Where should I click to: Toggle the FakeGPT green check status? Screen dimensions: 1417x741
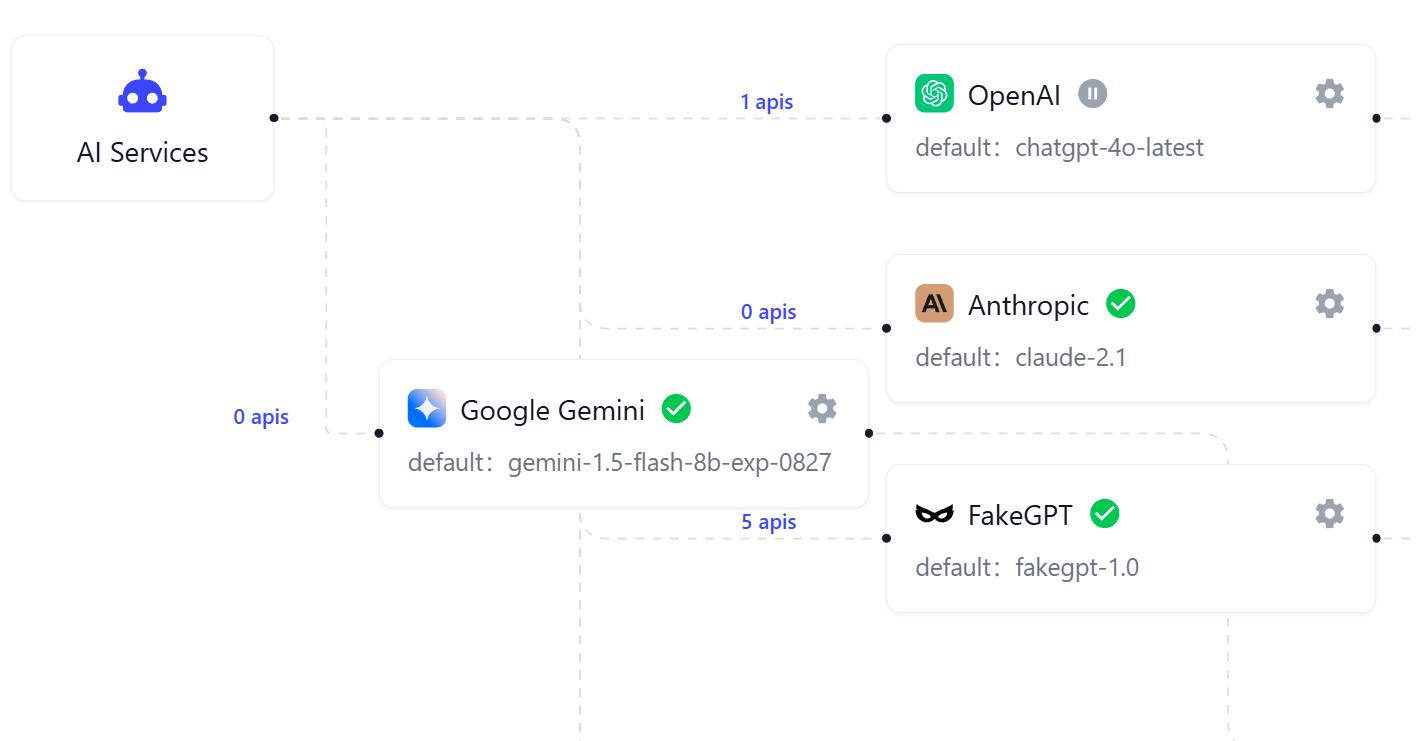1105,514
